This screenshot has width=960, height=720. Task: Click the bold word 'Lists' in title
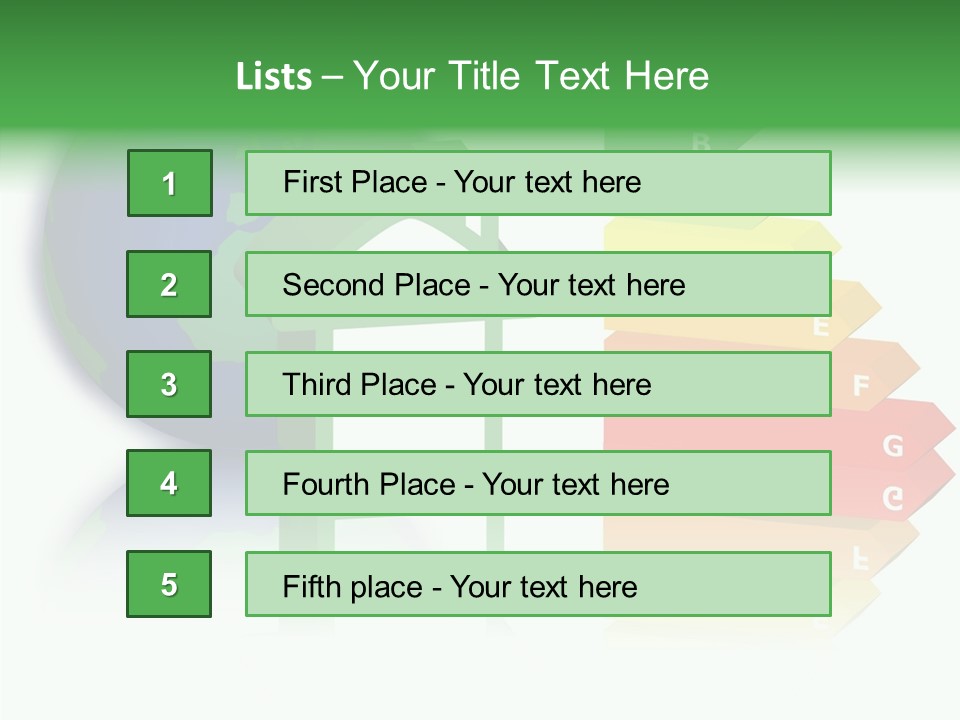[x=274, y=77]
